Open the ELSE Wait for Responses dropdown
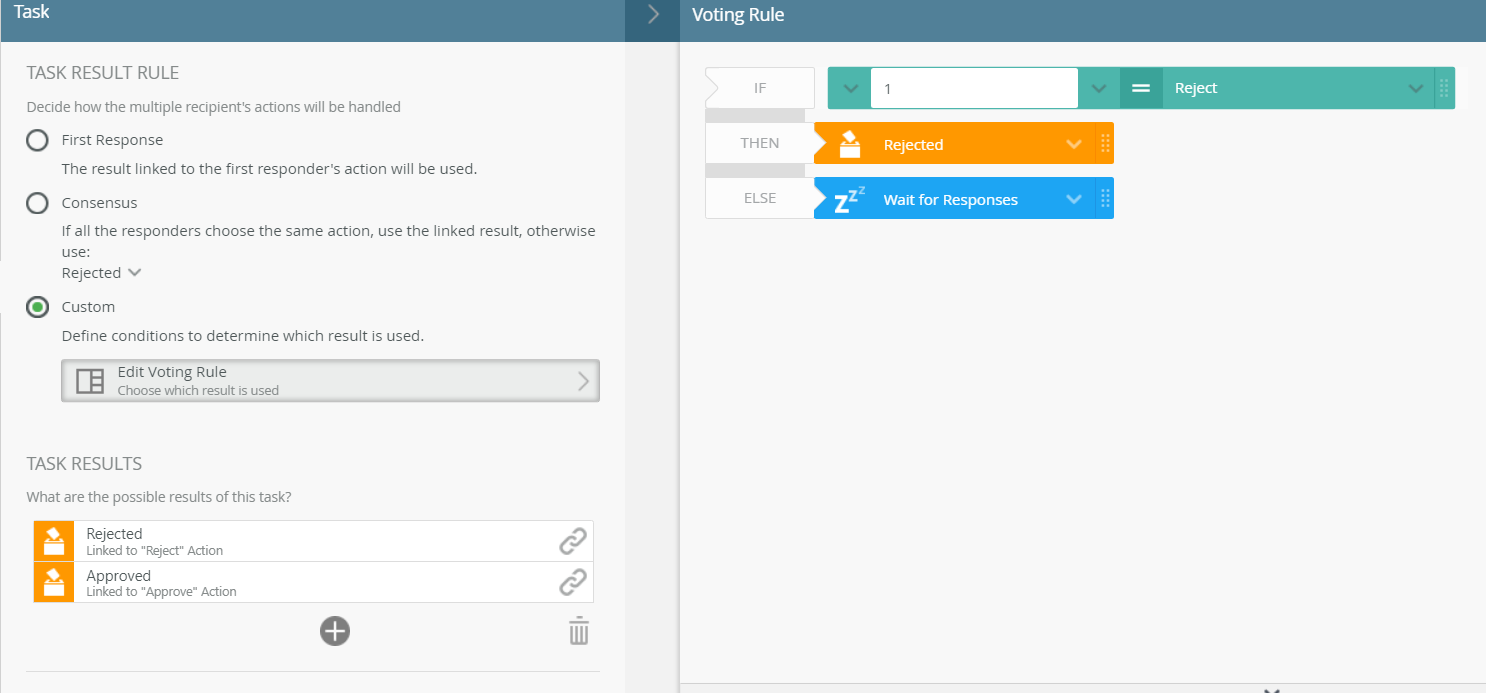Viewport: 1486px width, 693px height. click(1074, 199)
